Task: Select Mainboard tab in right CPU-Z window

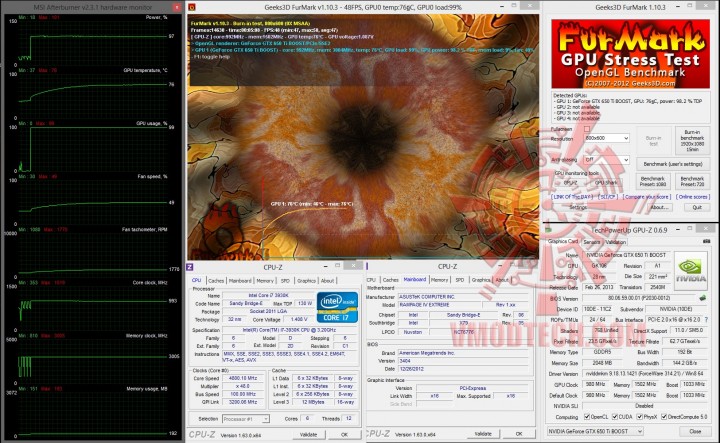Action: click(x=415, y=279)
